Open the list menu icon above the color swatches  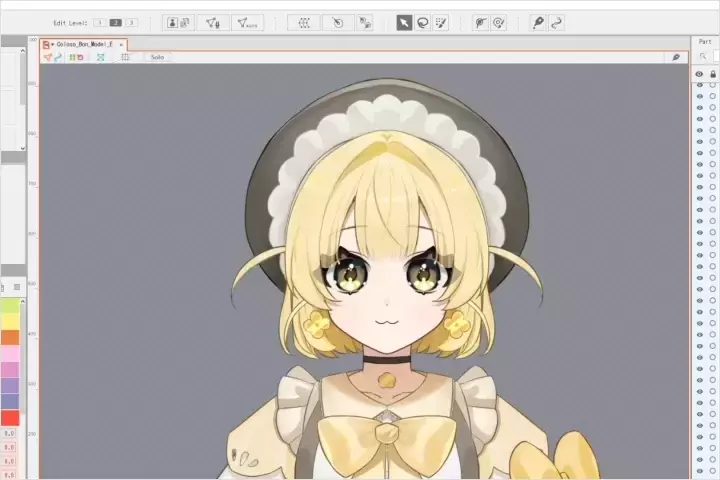coord(17,287)
